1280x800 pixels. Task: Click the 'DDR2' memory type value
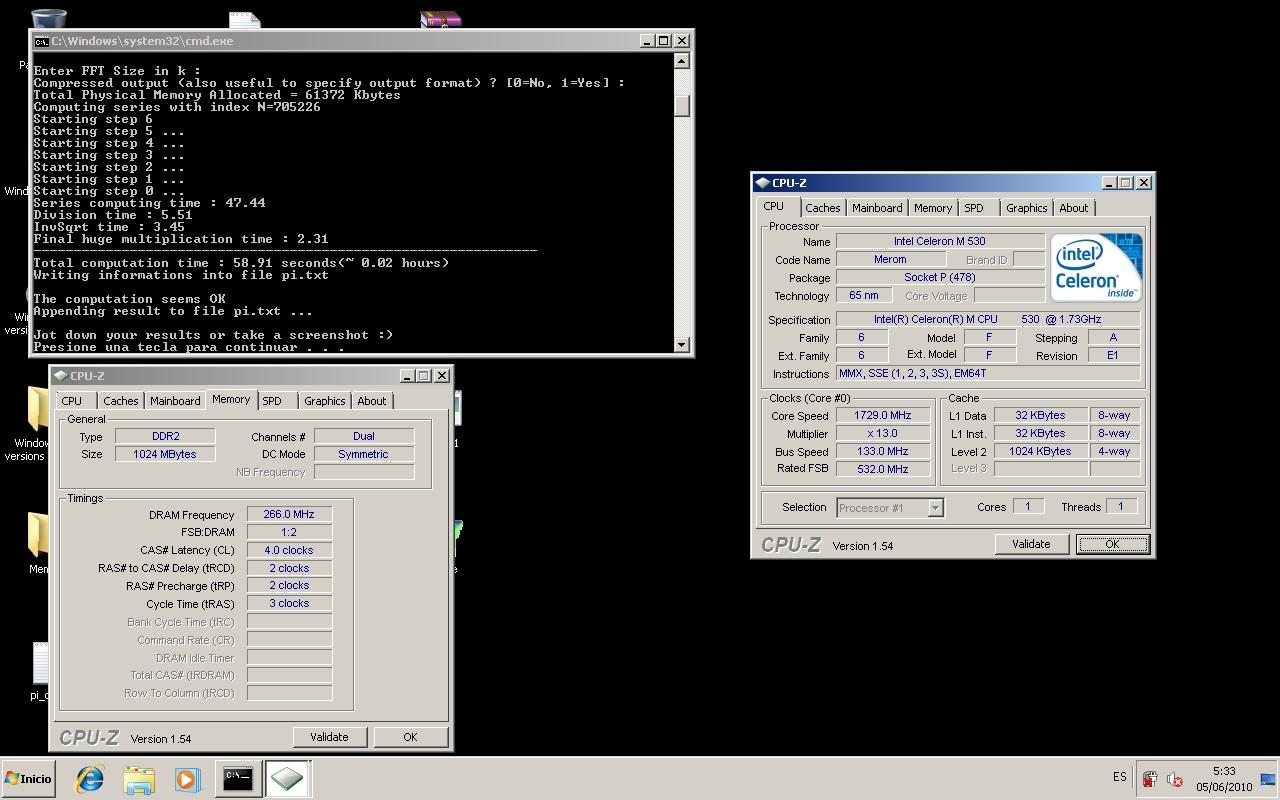pyautogui.click(x=165, y=436)
